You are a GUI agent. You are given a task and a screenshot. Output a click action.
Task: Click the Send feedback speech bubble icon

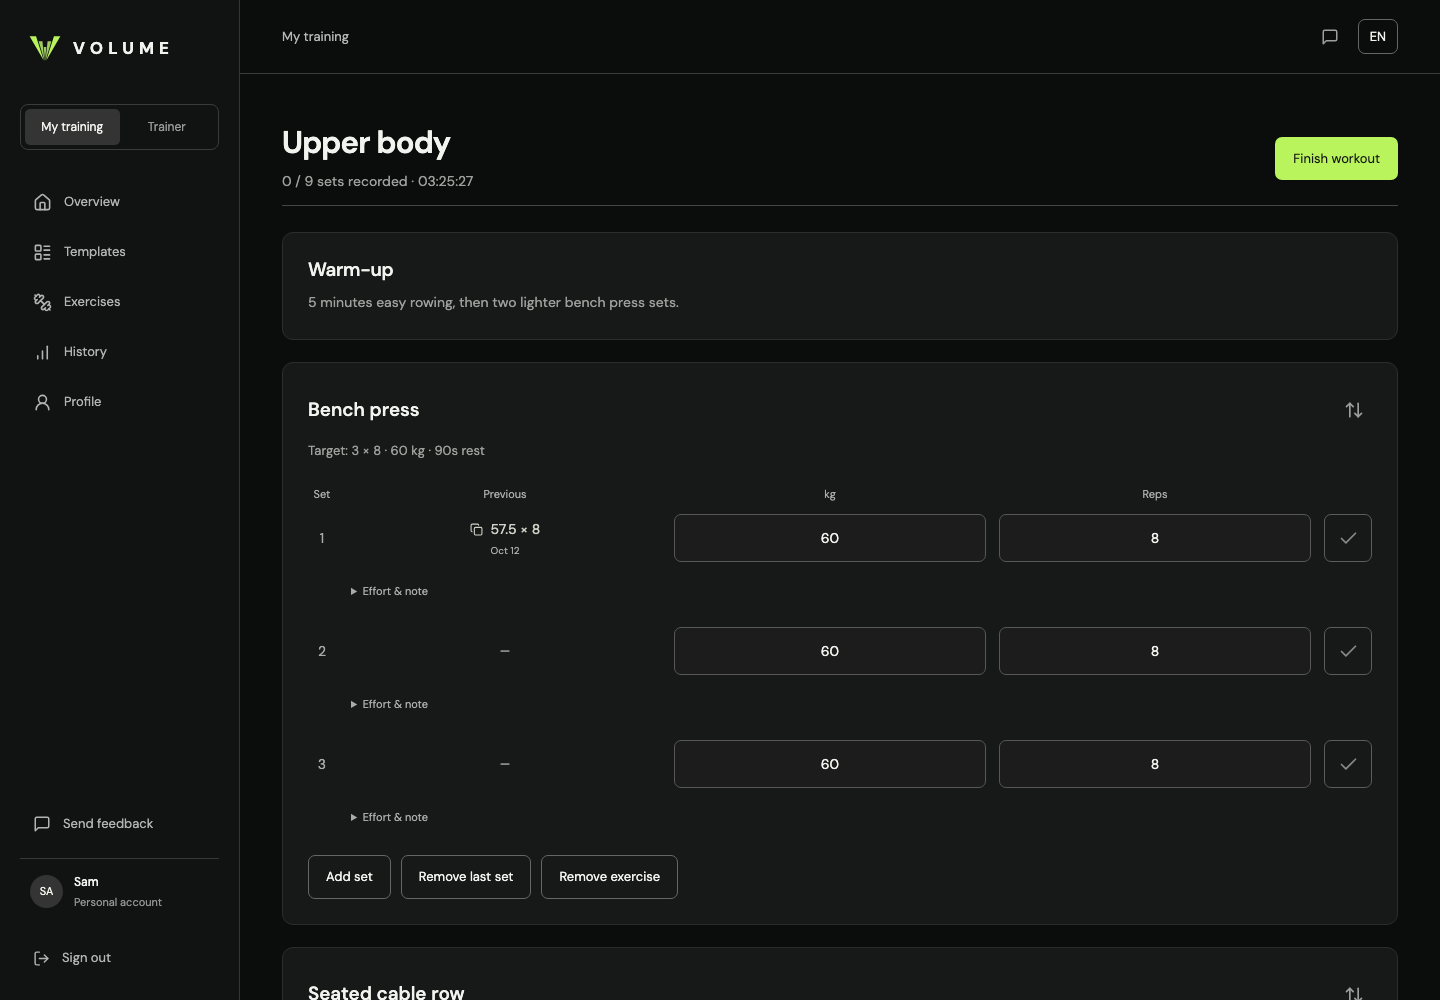coord(42,824)
